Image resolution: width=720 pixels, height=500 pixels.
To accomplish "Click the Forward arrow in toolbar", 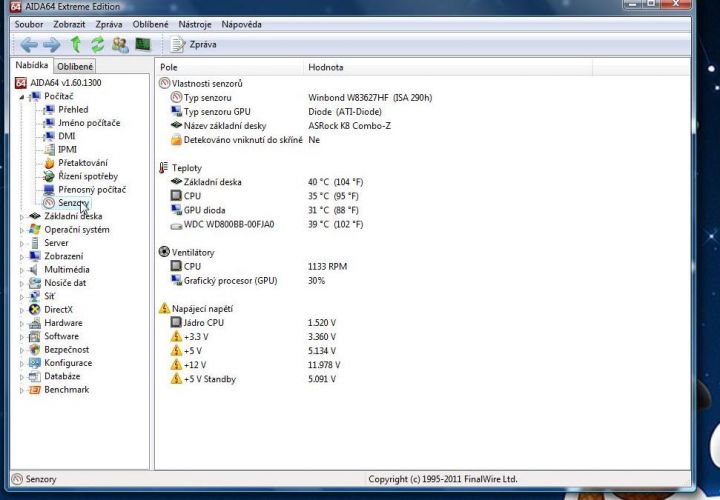I will pyautogui.click(x=51, y=45).
